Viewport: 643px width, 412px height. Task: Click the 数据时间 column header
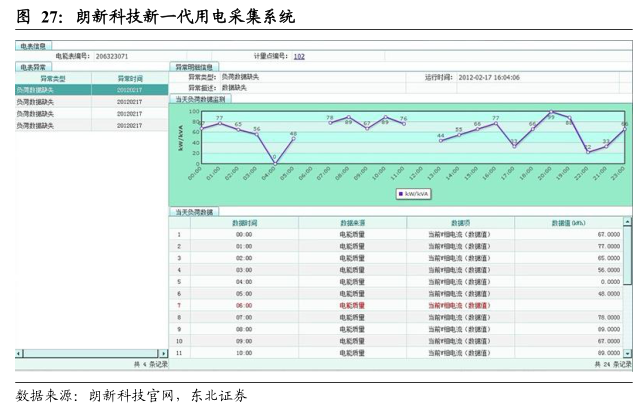tap(244, 222)
